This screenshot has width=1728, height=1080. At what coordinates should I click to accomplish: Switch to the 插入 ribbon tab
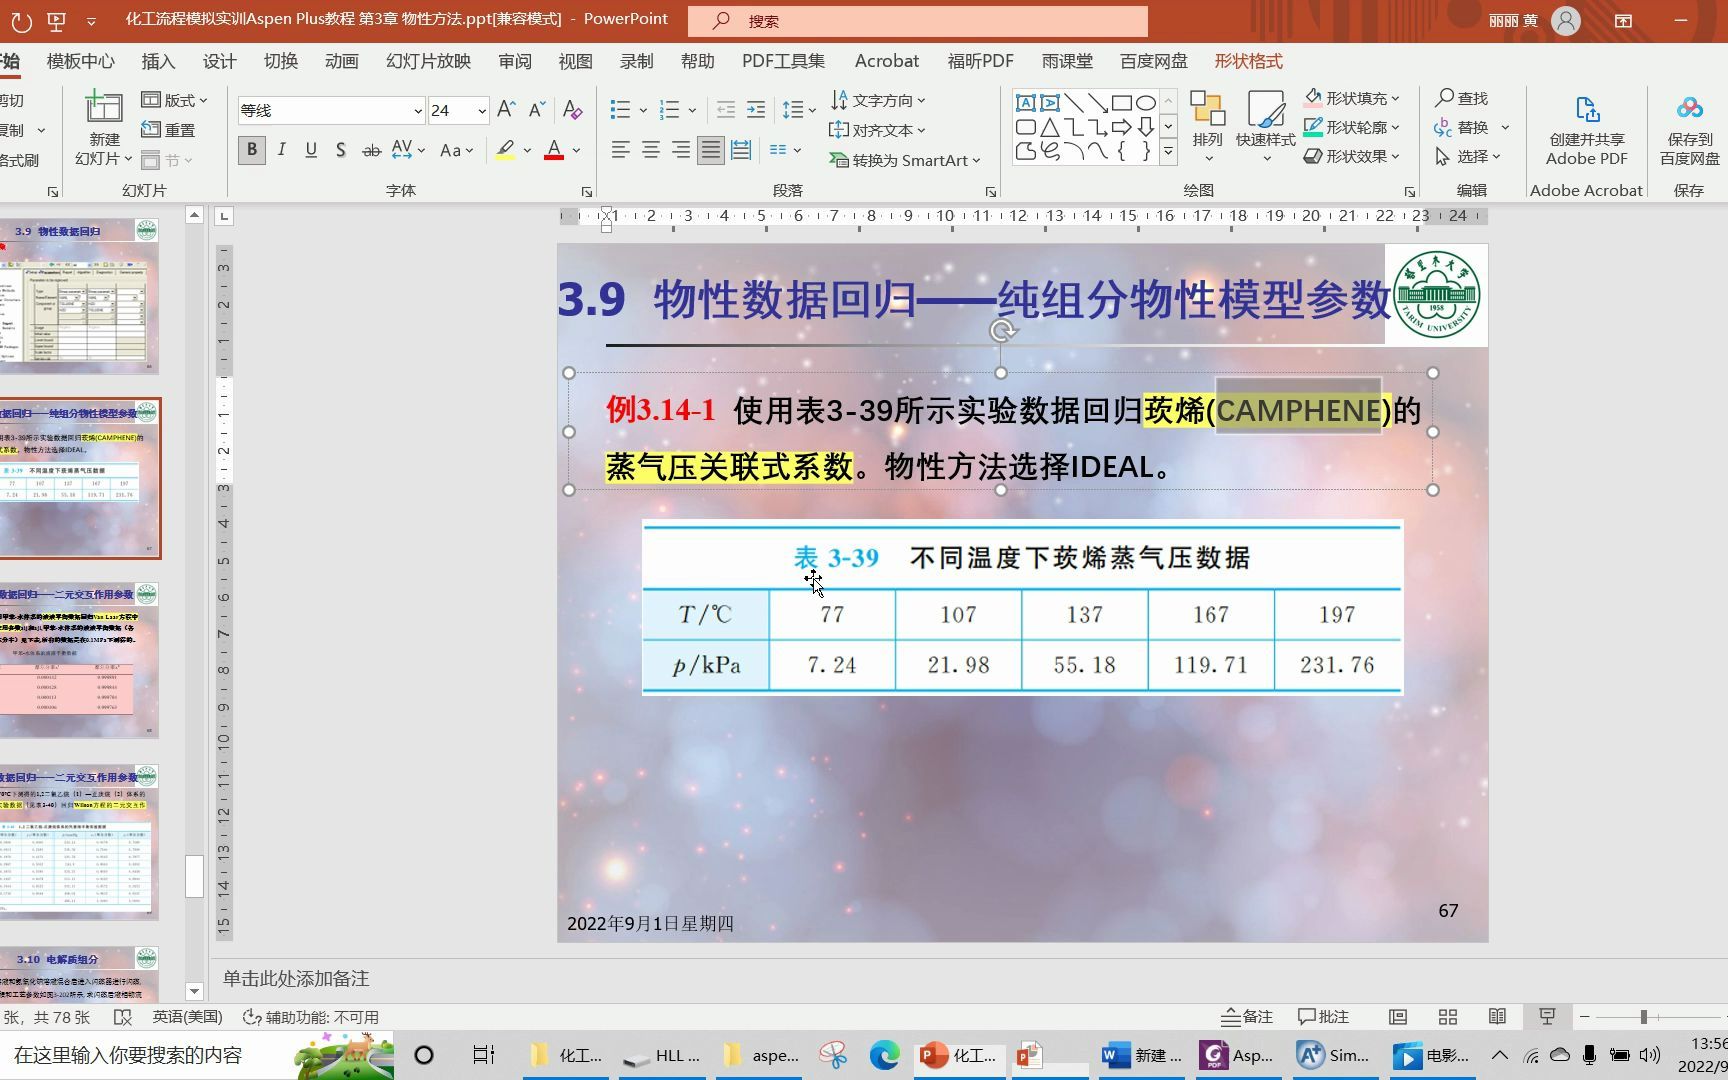[x=158, y=61]
